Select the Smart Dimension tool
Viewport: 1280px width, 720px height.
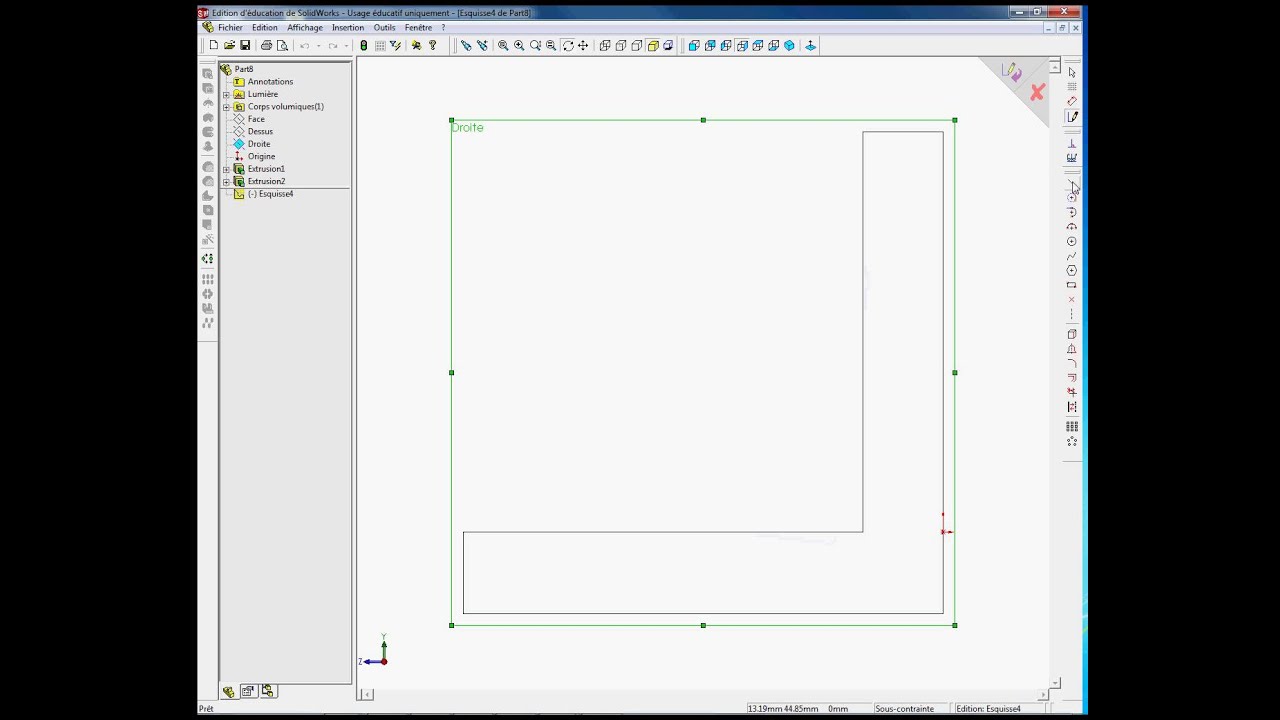(1072, 101)
